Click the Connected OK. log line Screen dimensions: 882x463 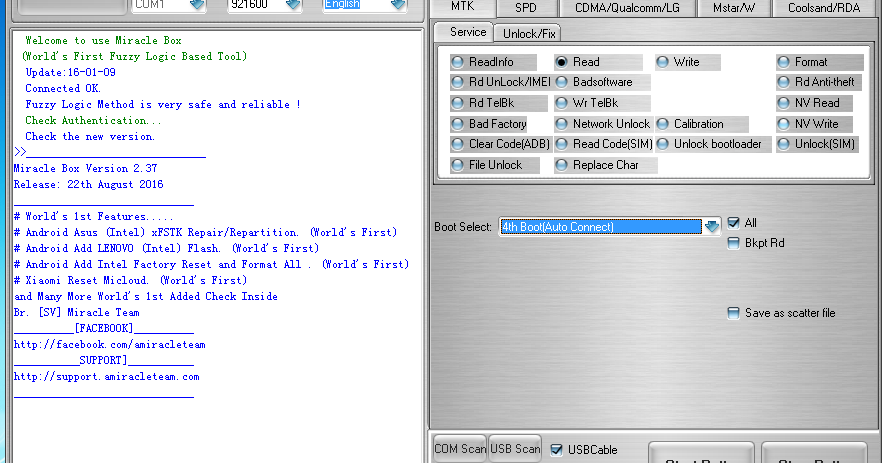pos(63,88)
